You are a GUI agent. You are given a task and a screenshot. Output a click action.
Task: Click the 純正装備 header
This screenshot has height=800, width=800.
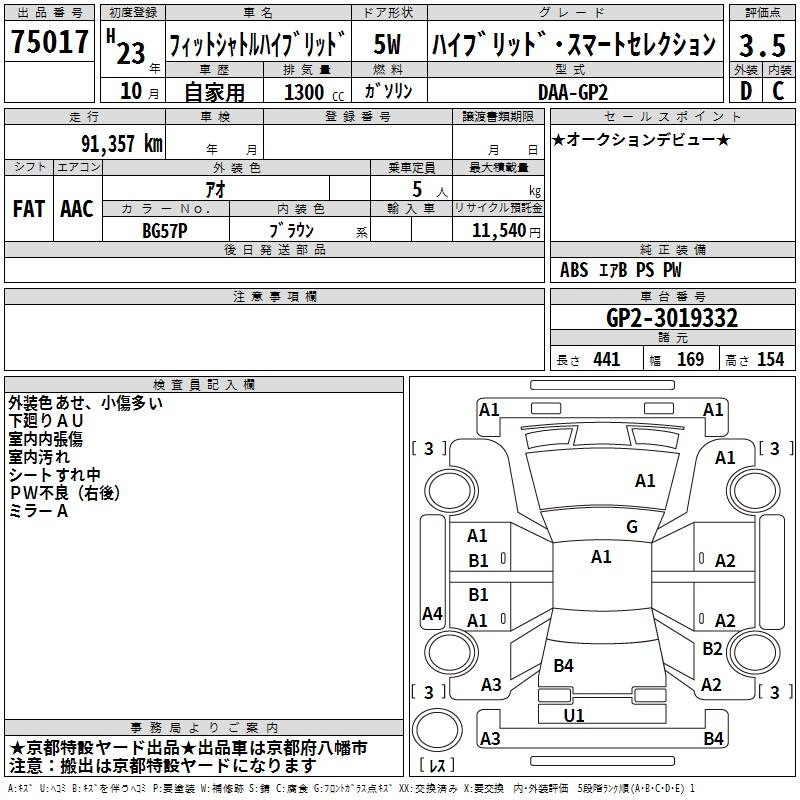click(x=672, y=249)
